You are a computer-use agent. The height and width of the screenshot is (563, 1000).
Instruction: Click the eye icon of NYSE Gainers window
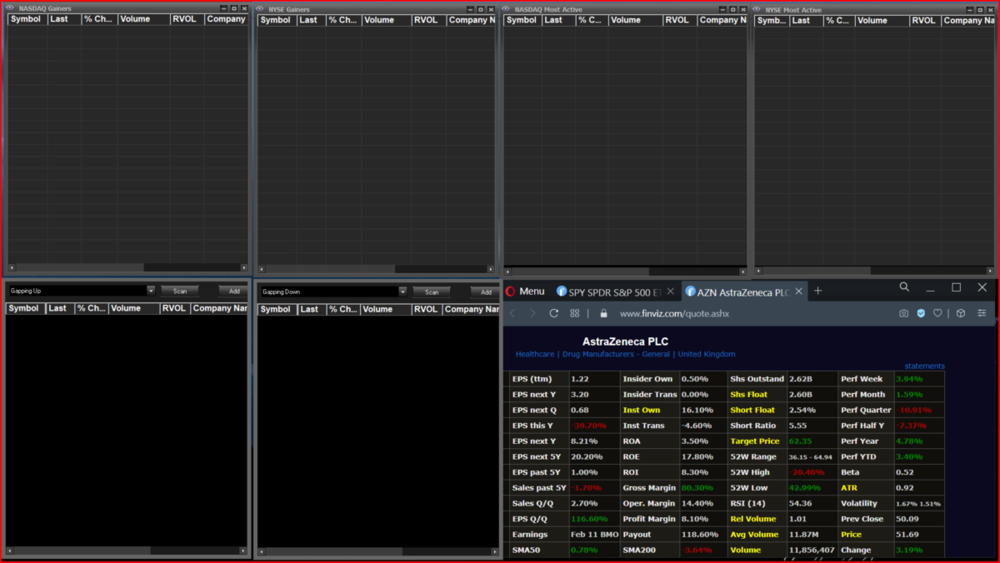[x=260, y=9]
